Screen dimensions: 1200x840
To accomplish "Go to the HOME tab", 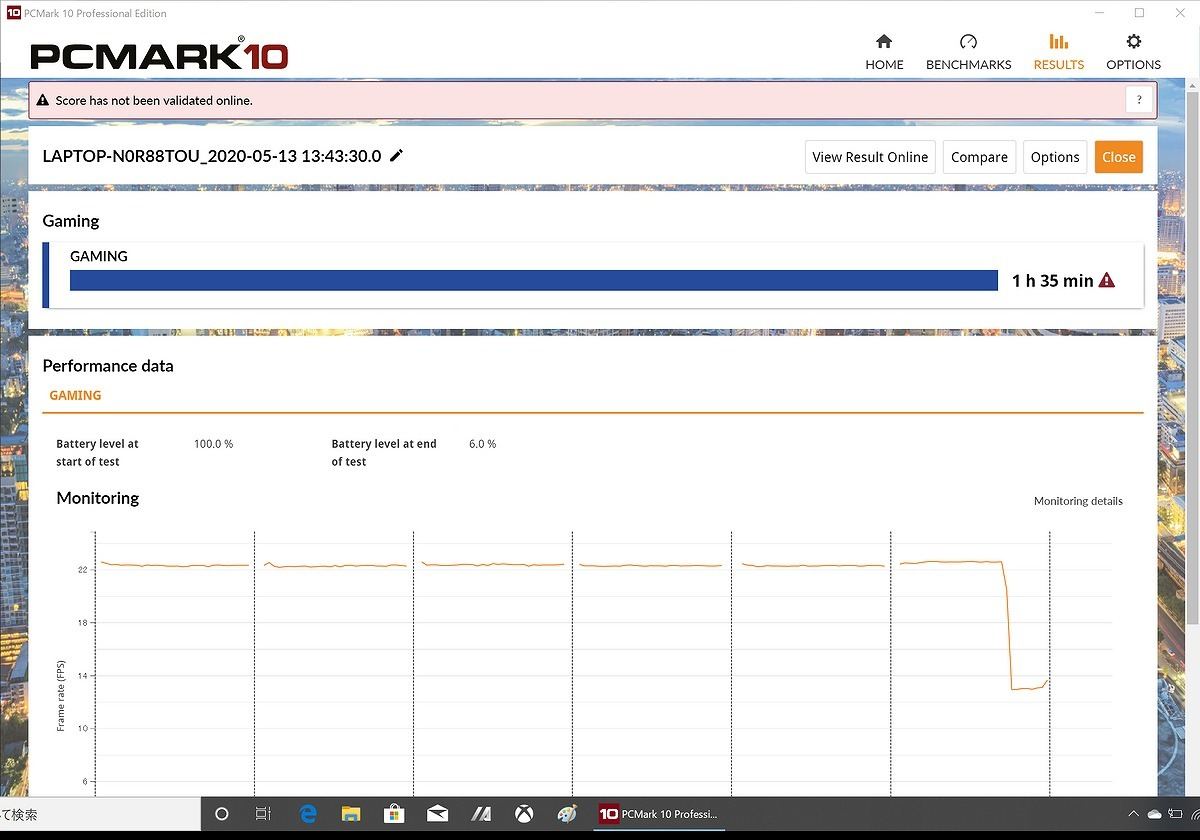I will click(x=884, y=52).
